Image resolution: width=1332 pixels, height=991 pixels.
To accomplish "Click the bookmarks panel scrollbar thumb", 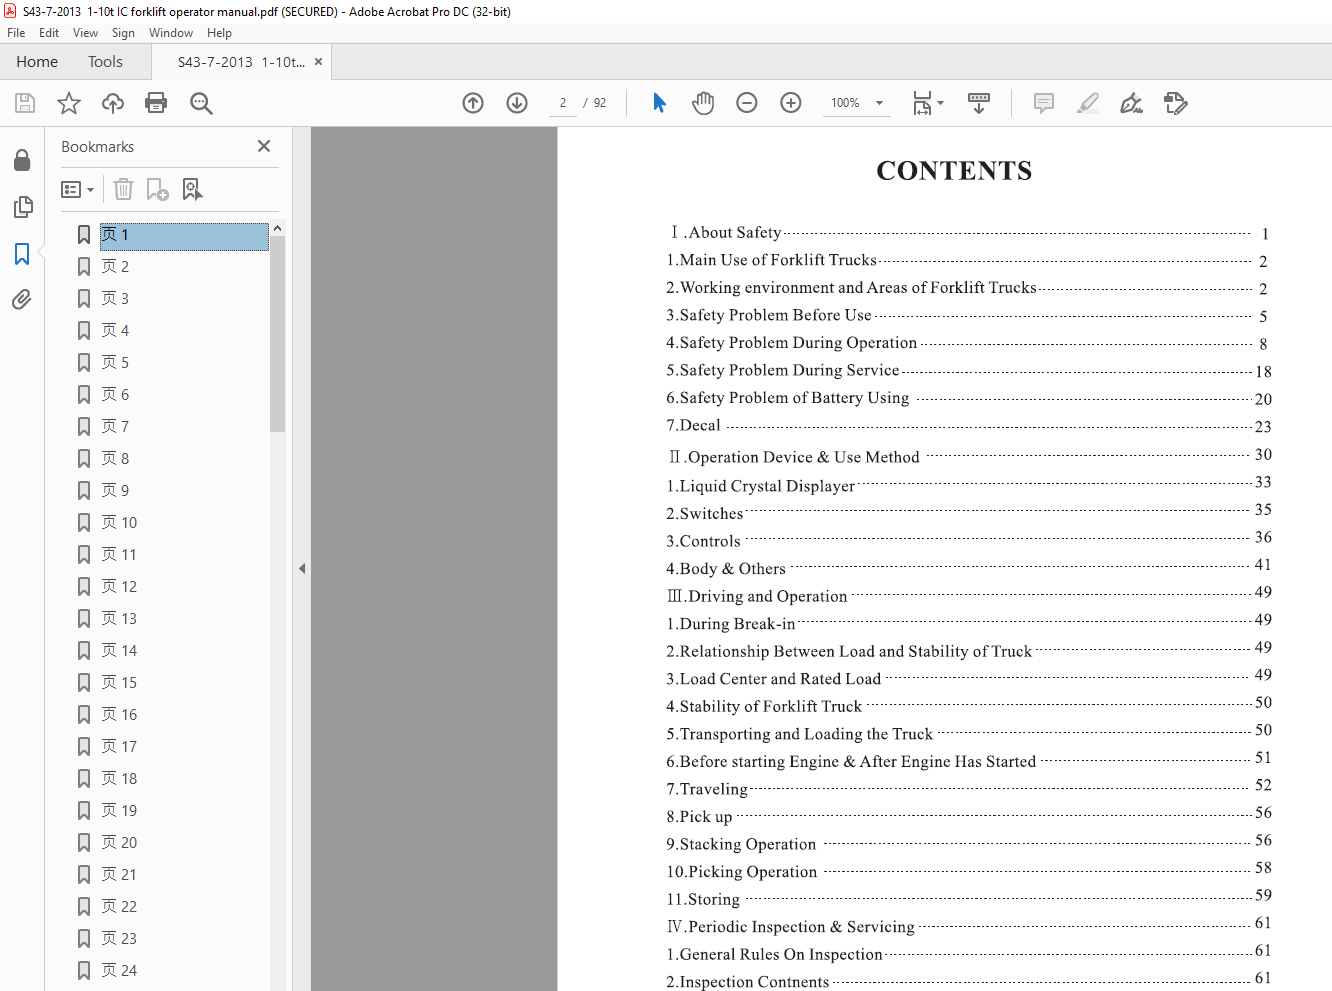I will 277,334.
